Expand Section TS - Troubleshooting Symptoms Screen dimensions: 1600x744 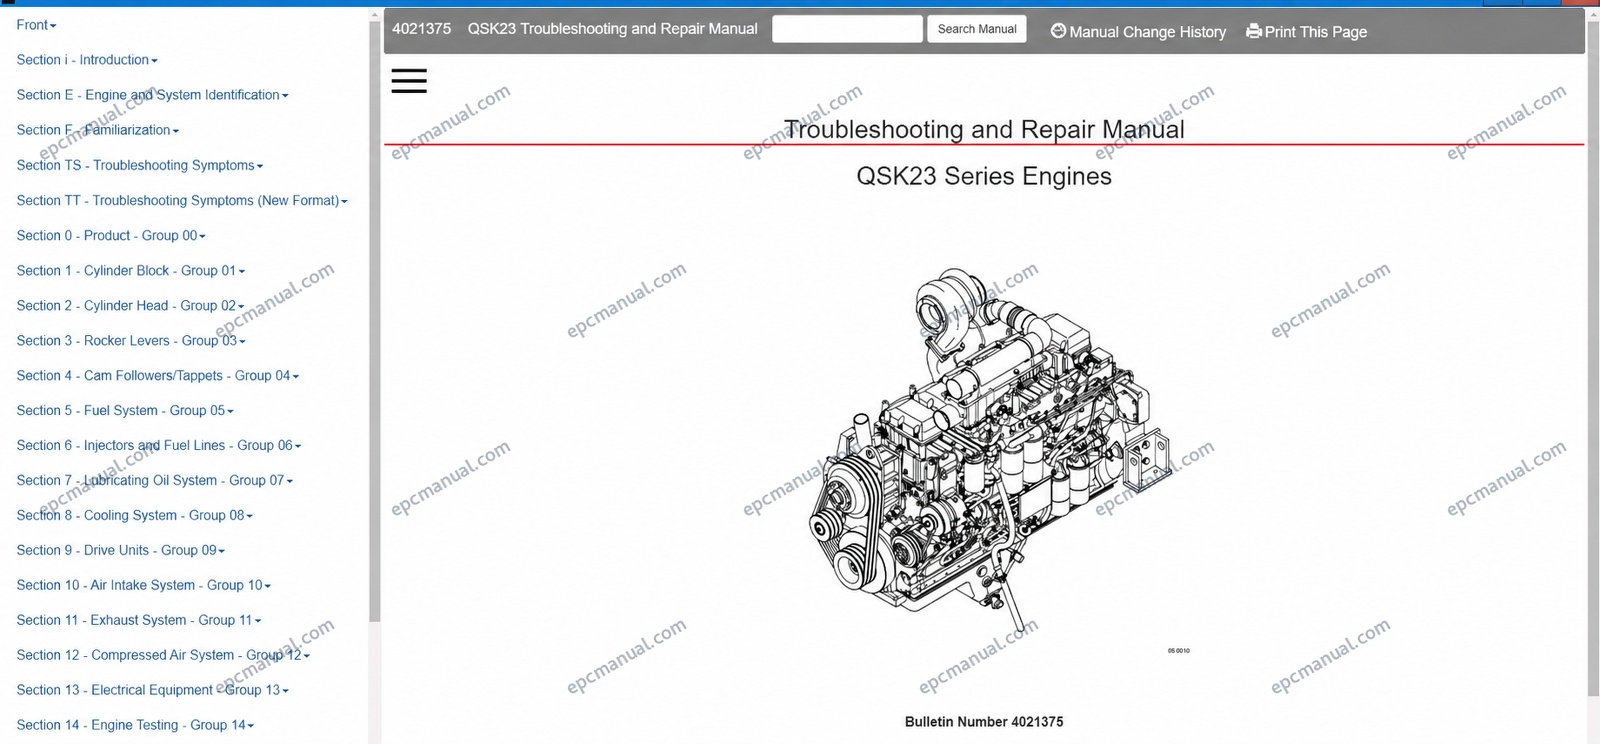tap(140, 165)
